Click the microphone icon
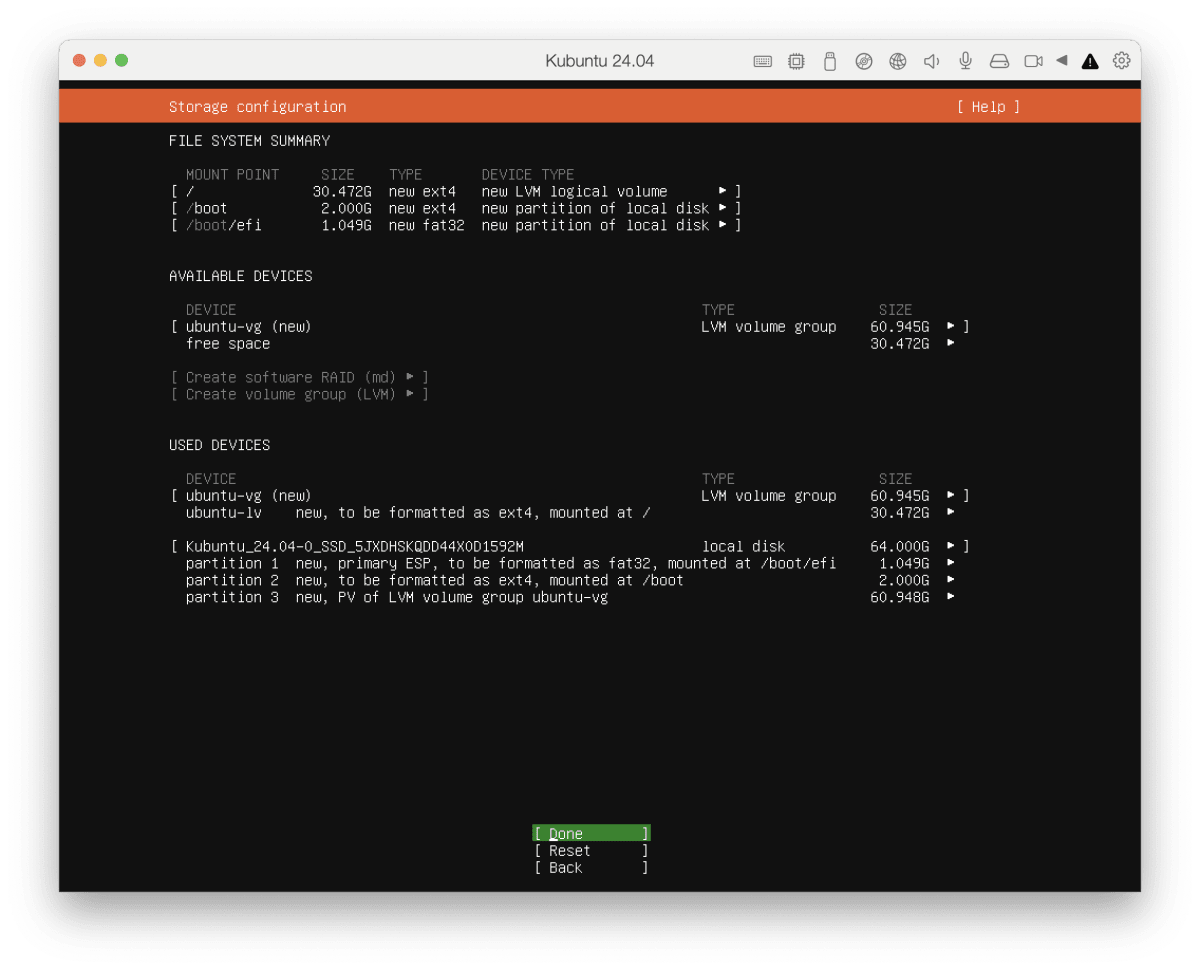Screen dimensions: 1200x970 pos(965,61)
